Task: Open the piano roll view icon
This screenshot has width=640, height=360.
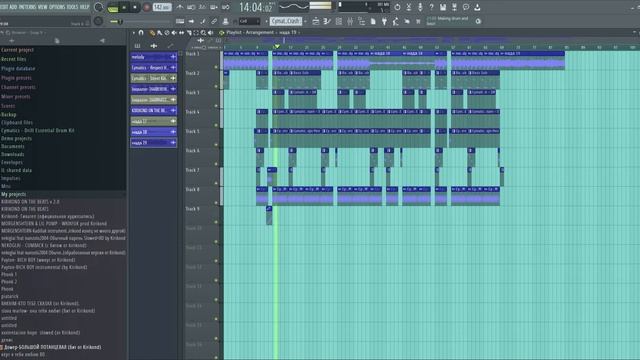Action: click(x=327, y=21)
